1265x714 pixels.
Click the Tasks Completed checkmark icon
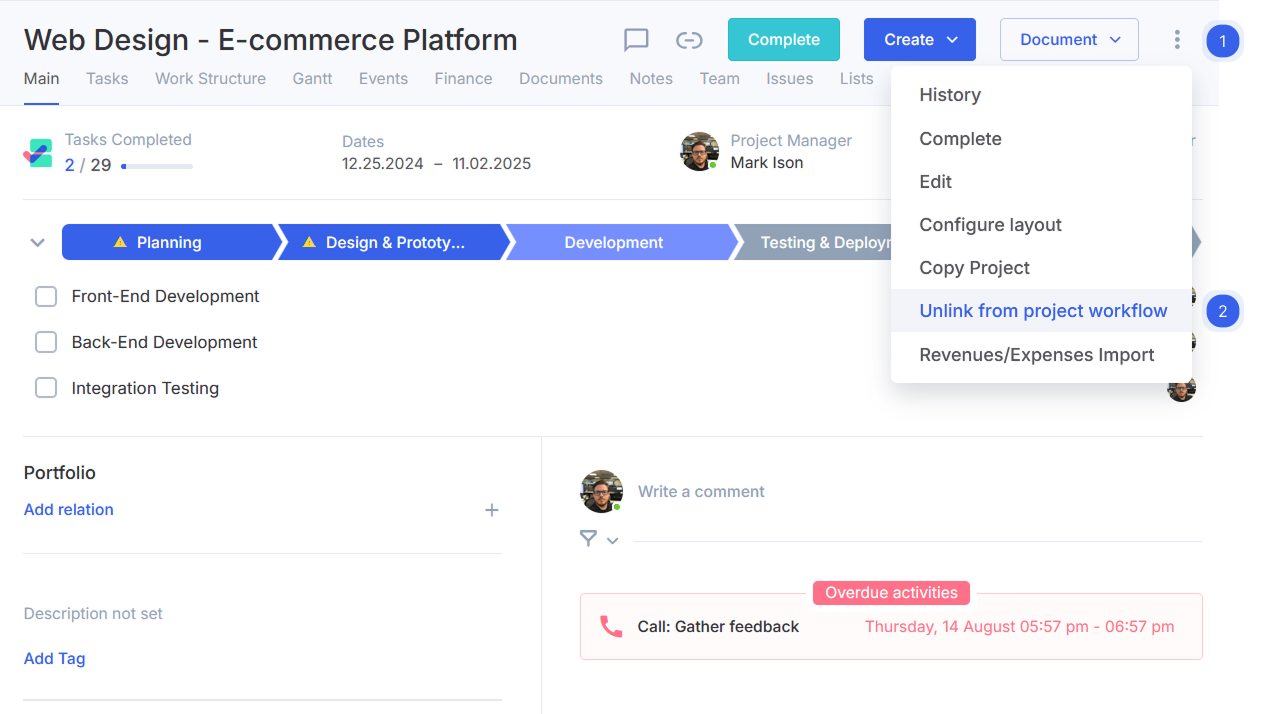pyautogui.click(x=38, y=153)
